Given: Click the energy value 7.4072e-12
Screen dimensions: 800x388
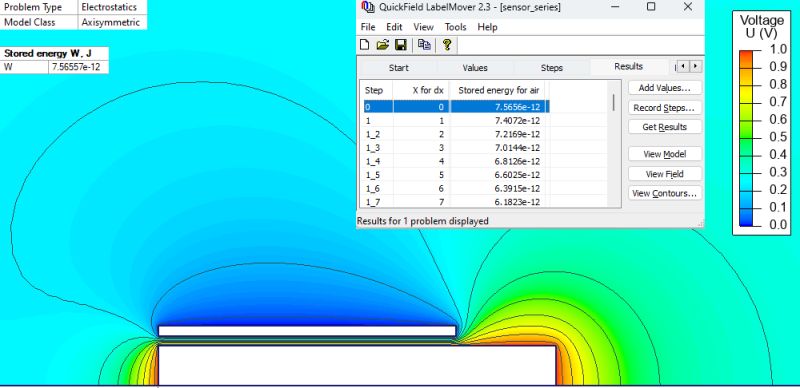Looking at the screenshot, I should click(517, 120).
